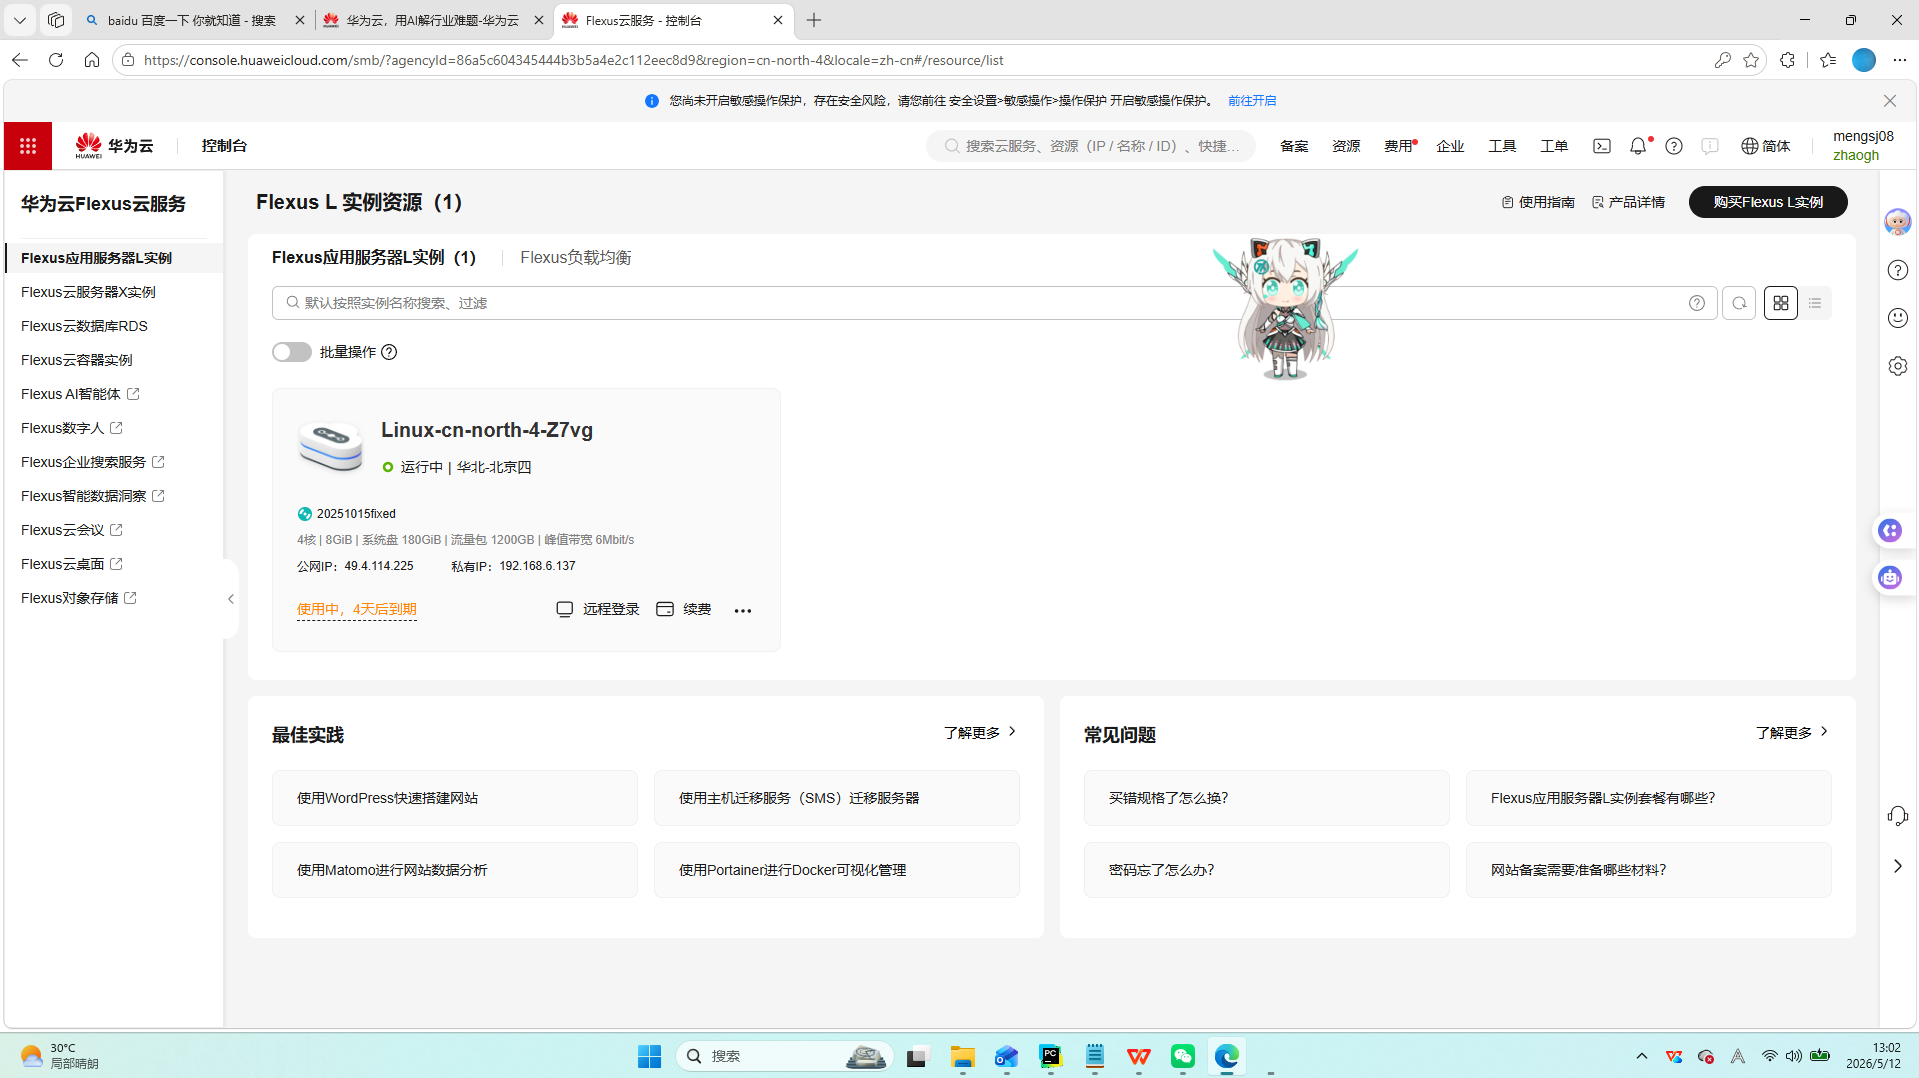Click the refresh icon beside instance search

[1739, 303]
